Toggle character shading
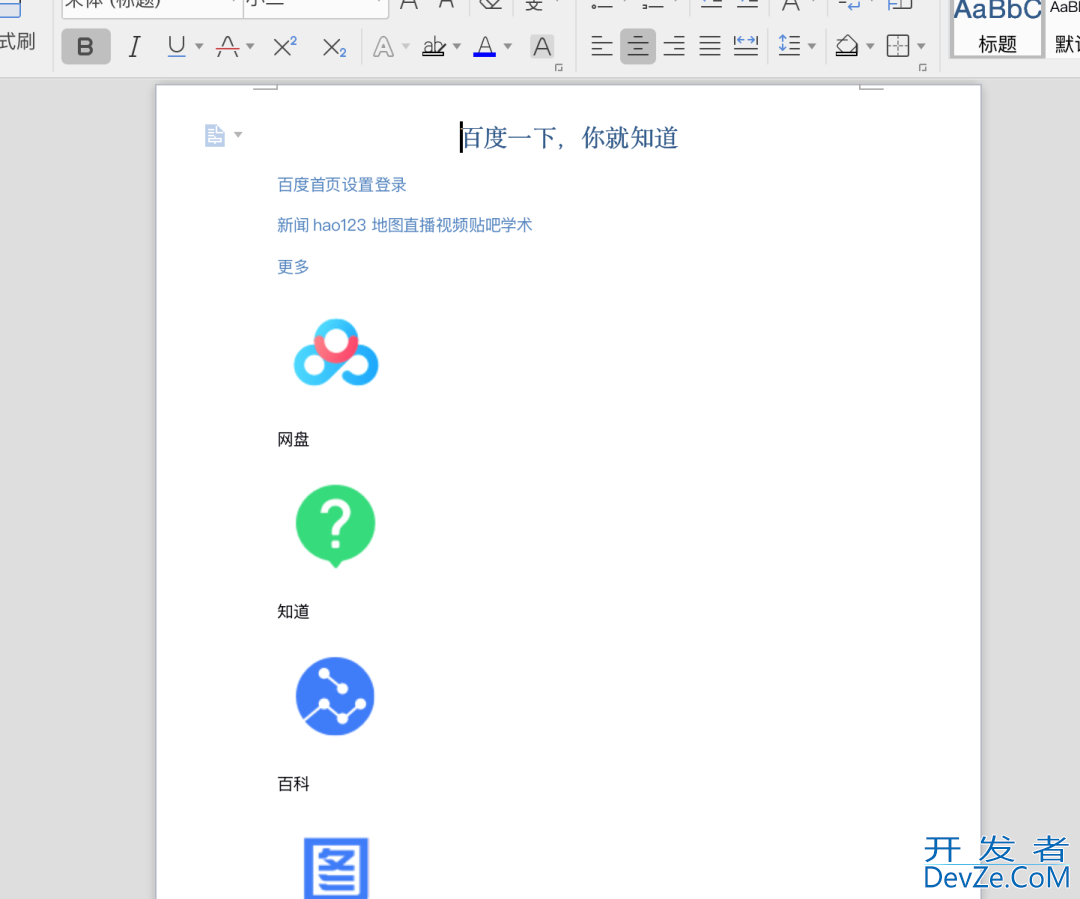The image size is (1080, 899). coord(542,46)
